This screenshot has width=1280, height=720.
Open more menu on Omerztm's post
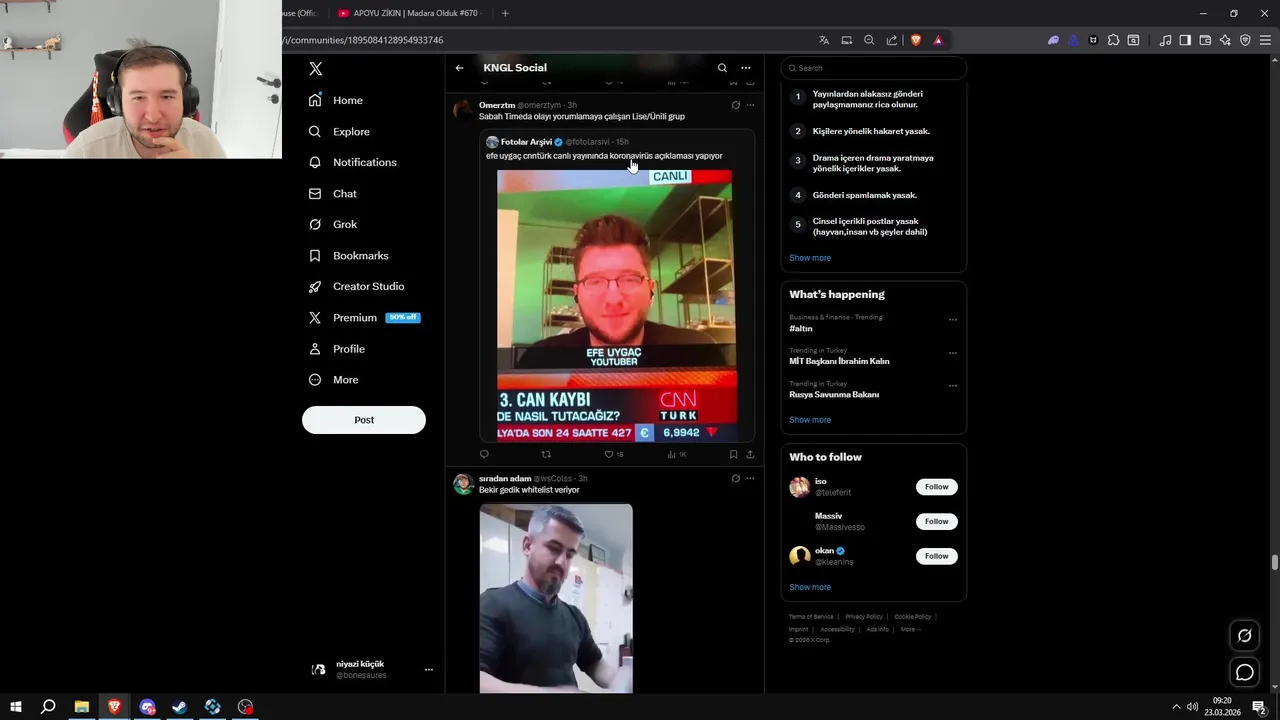pyautogui.click(x=750, y=105)
